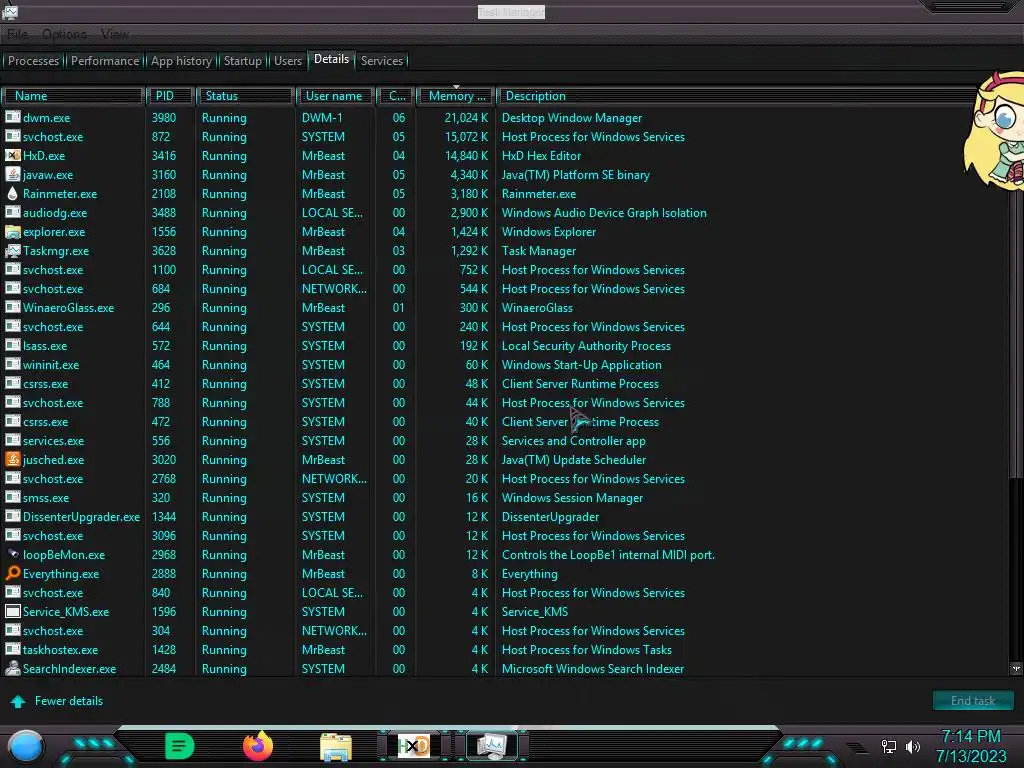Click the DissenterUpgrader.exe process icon

click(12, 516)
